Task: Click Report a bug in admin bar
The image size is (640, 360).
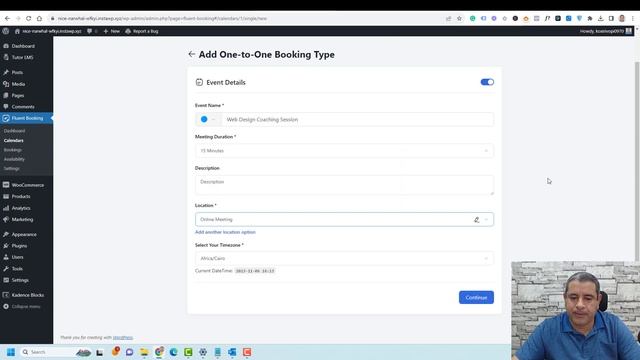Action: [x=142, y=31]
